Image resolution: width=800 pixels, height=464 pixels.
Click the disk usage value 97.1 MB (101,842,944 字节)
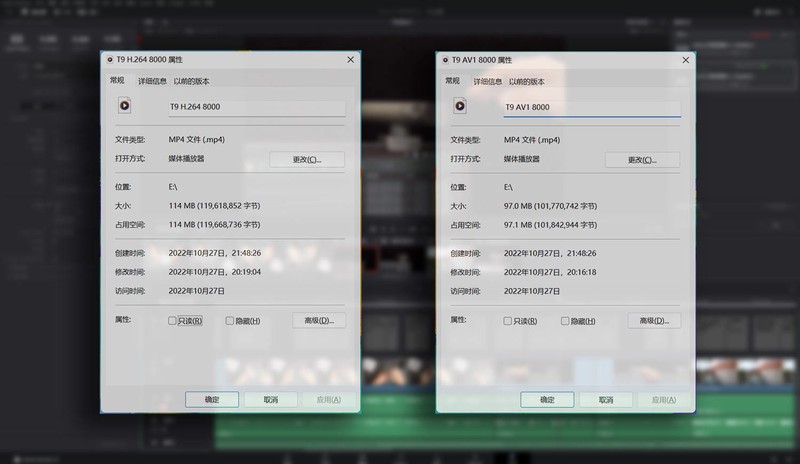point(551,225)
